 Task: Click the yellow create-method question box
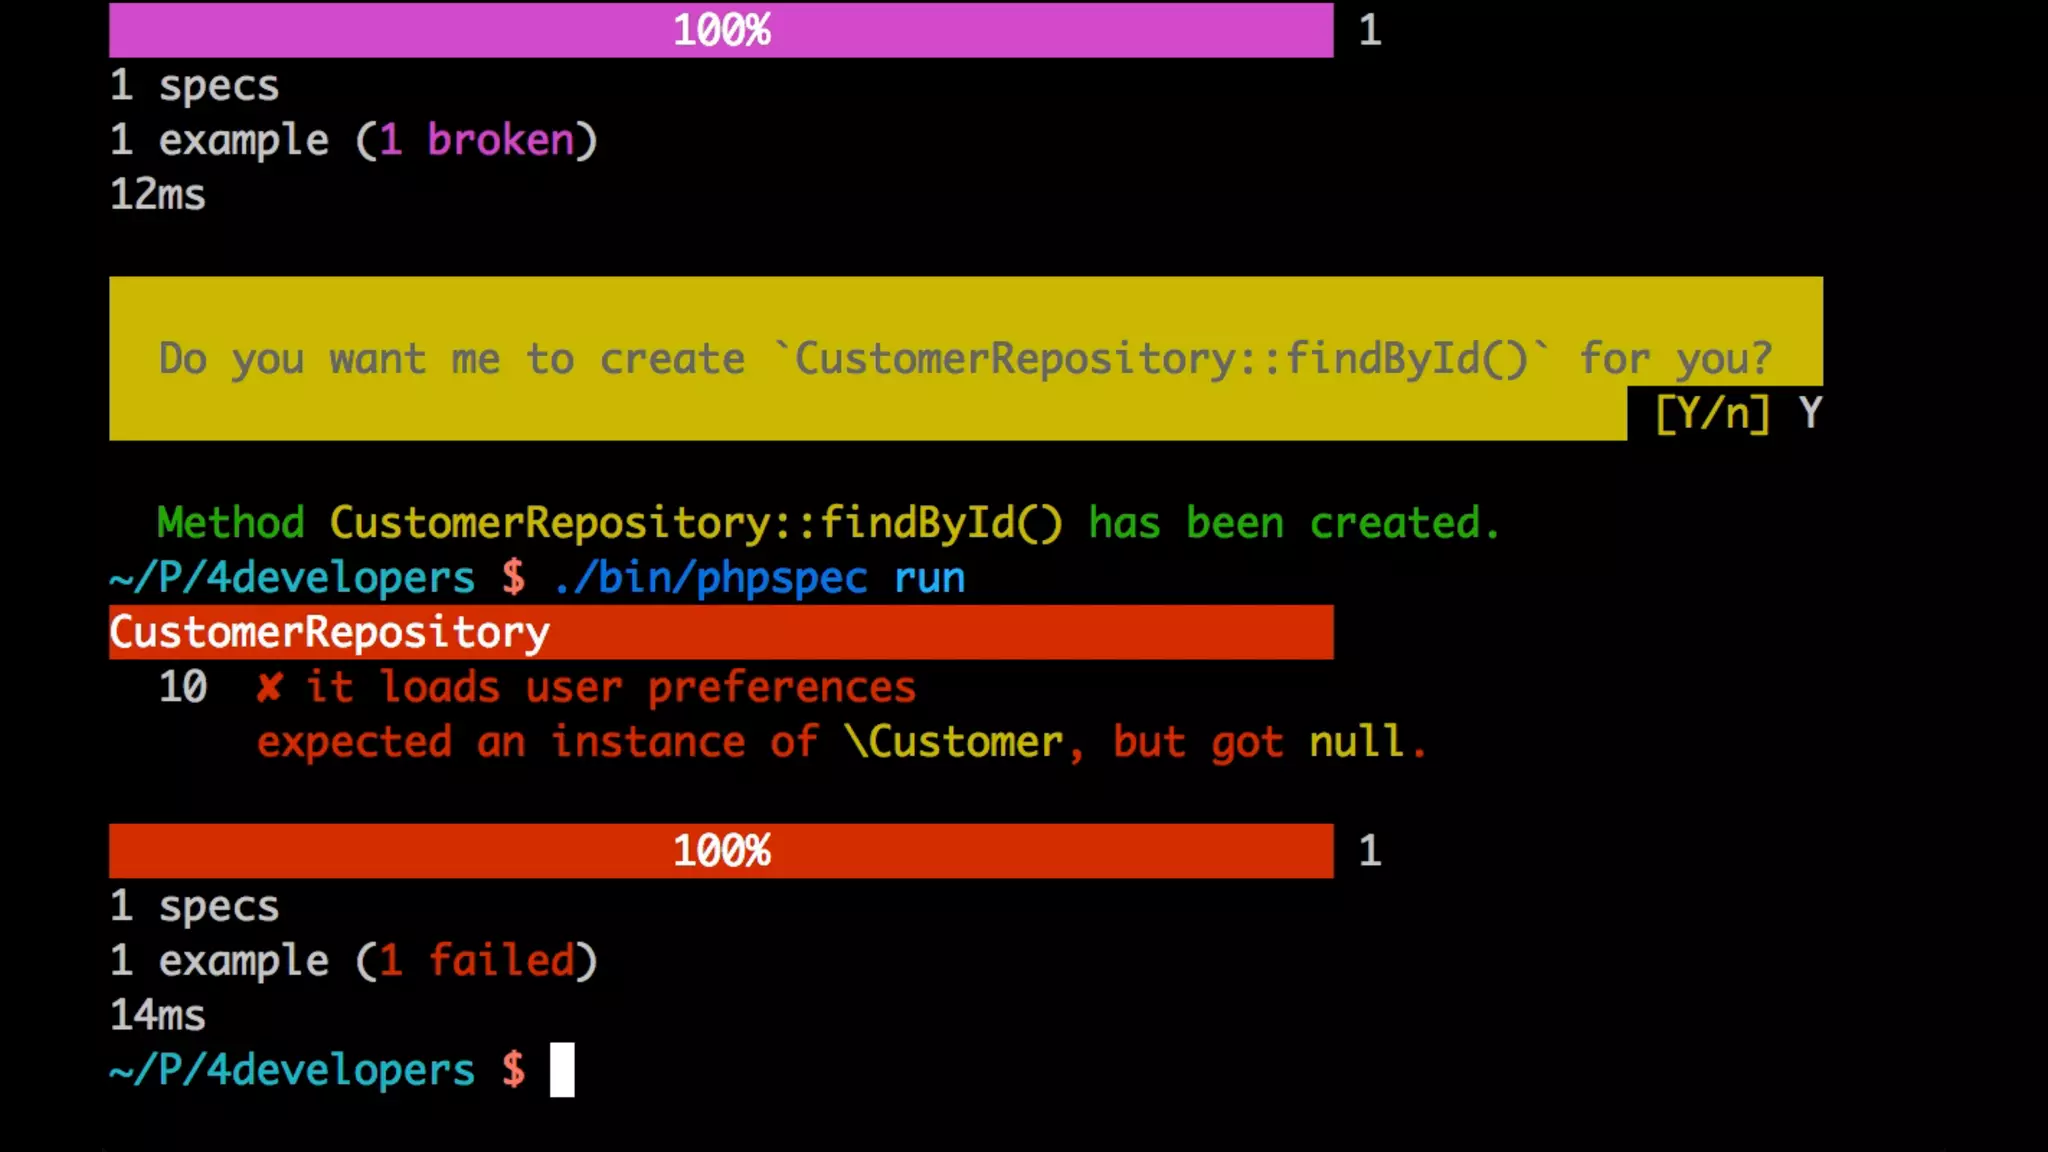[x=964, y=358]
